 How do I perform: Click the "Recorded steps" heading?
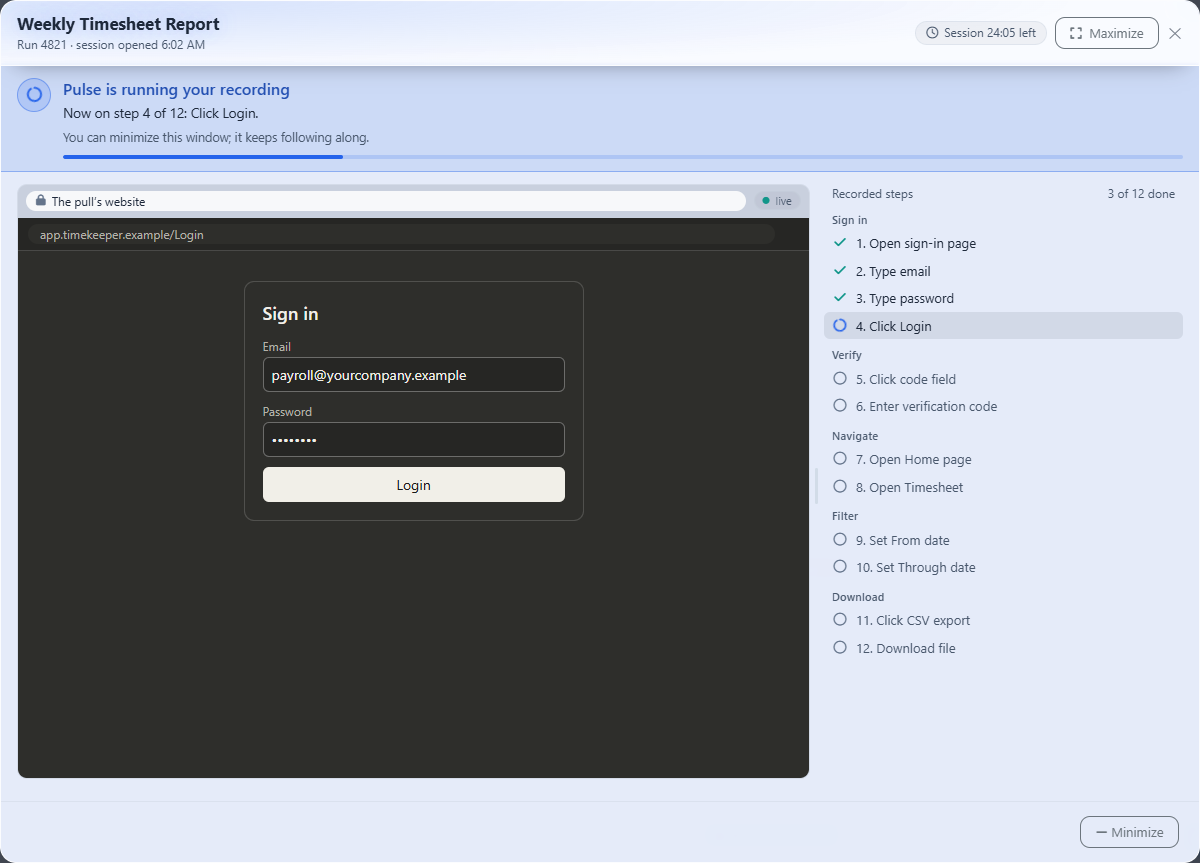[872, 194]
